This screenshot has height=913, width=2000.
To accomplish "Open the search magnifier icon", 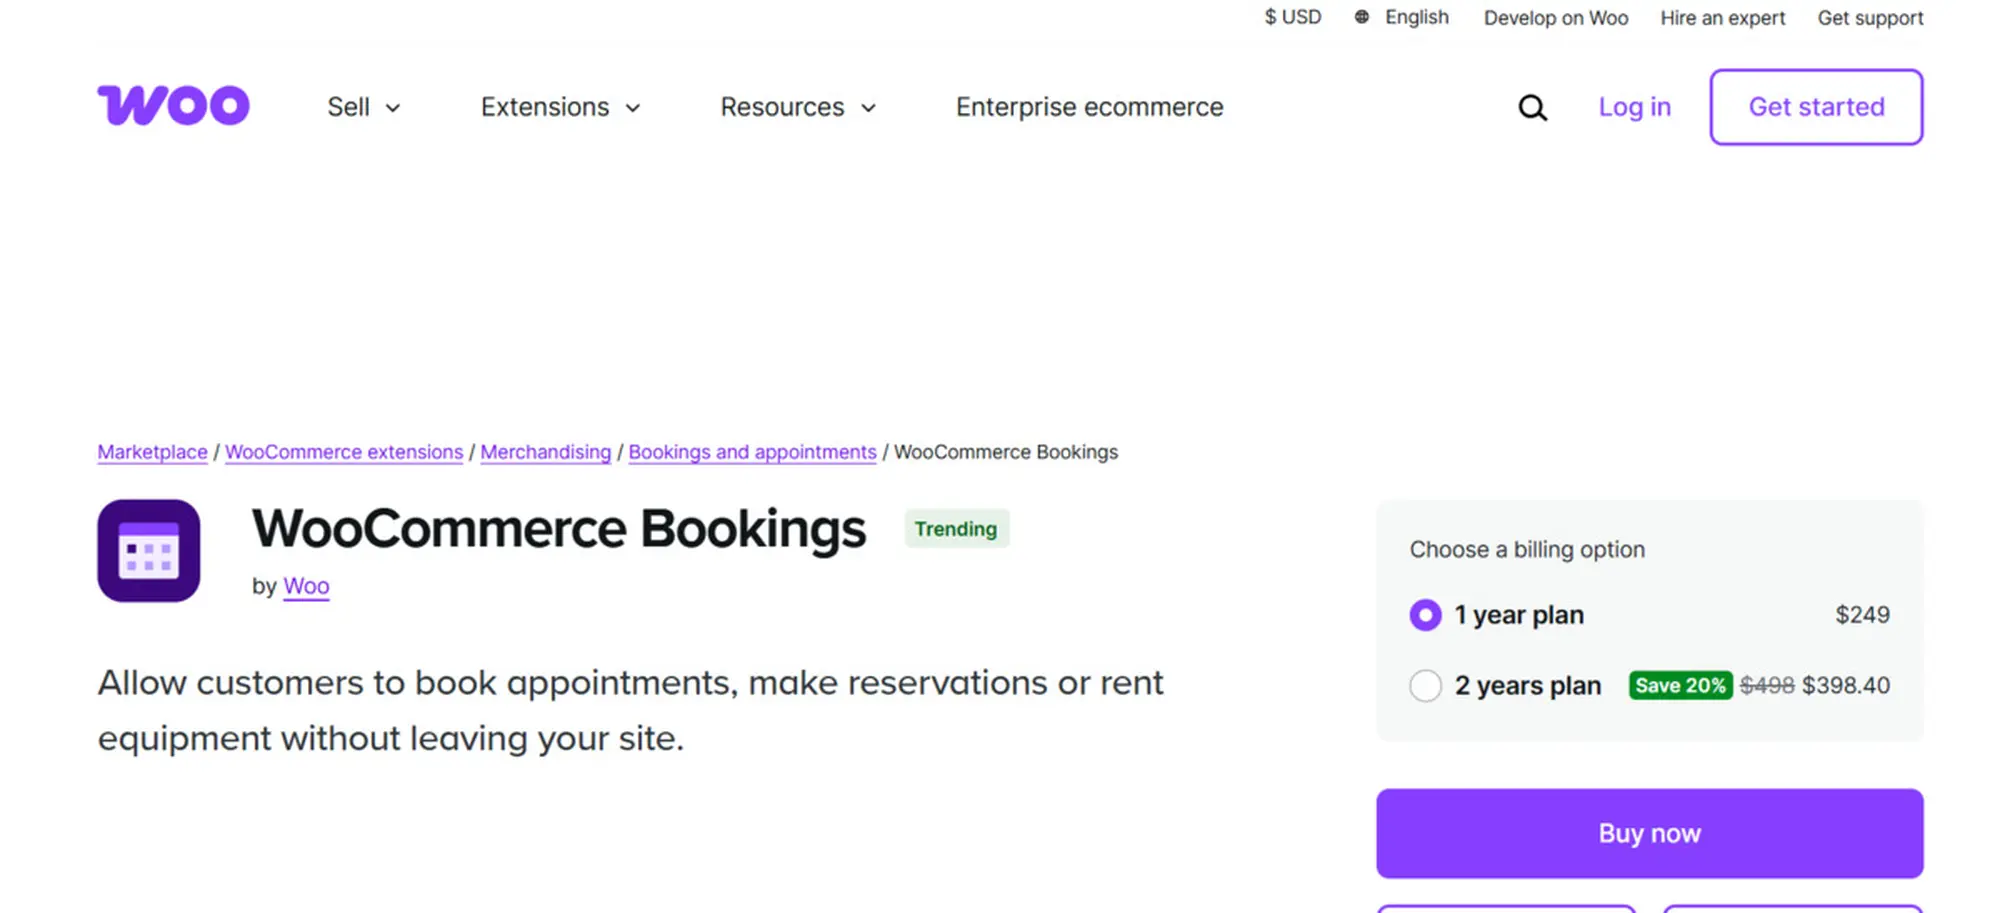I will tap(1532, 107).
